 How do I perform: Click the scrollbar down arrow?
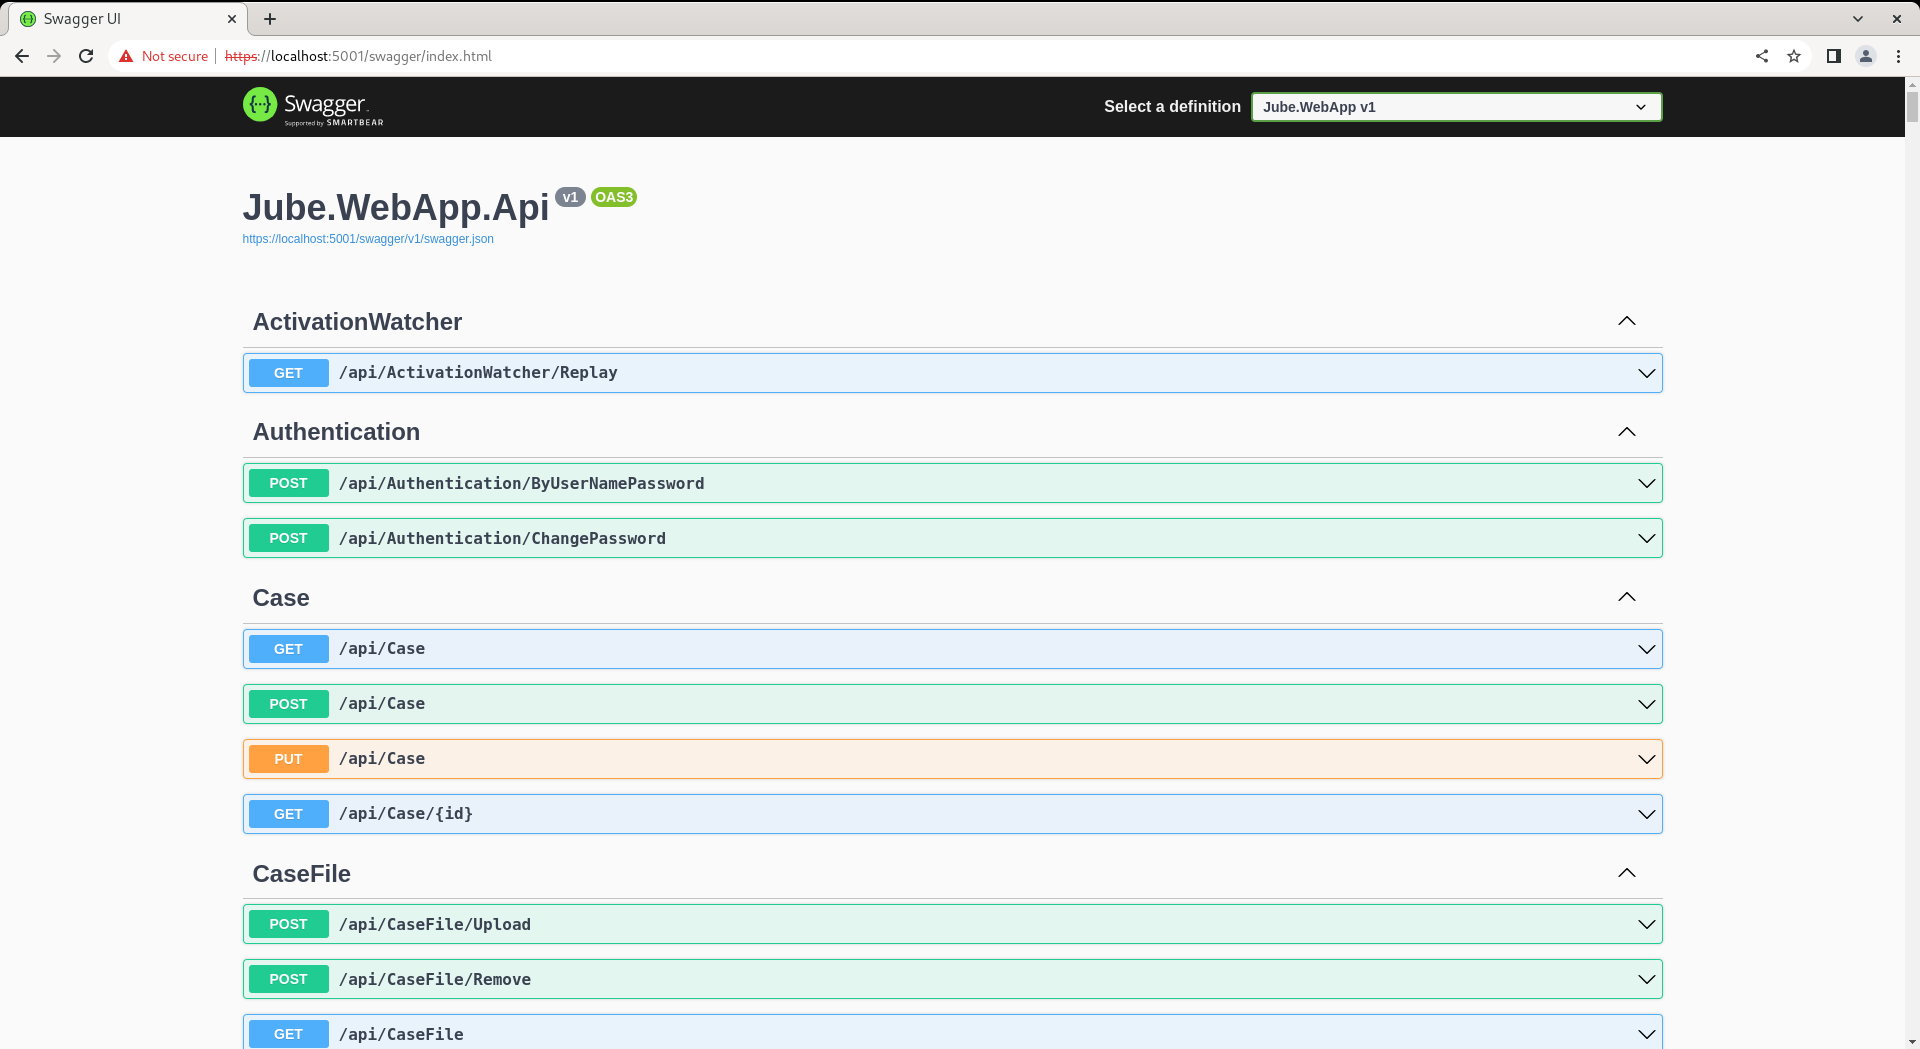(1912, 1041)
